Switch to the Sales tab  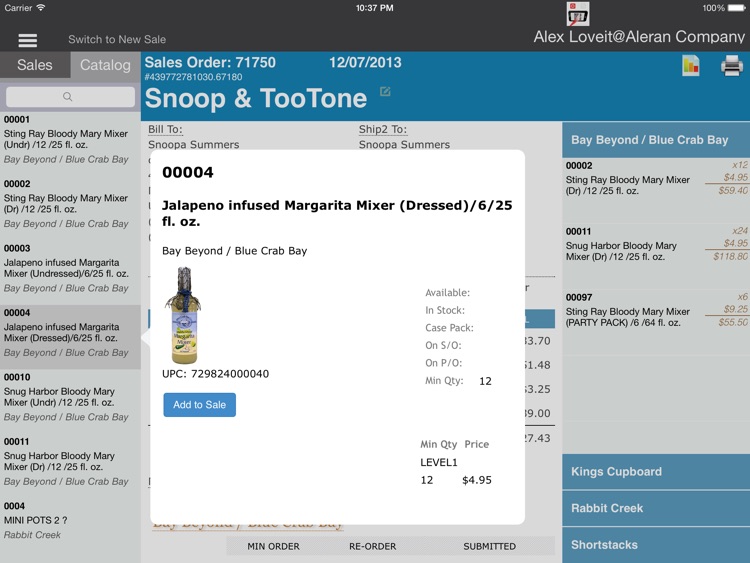(x=35, y=65)
